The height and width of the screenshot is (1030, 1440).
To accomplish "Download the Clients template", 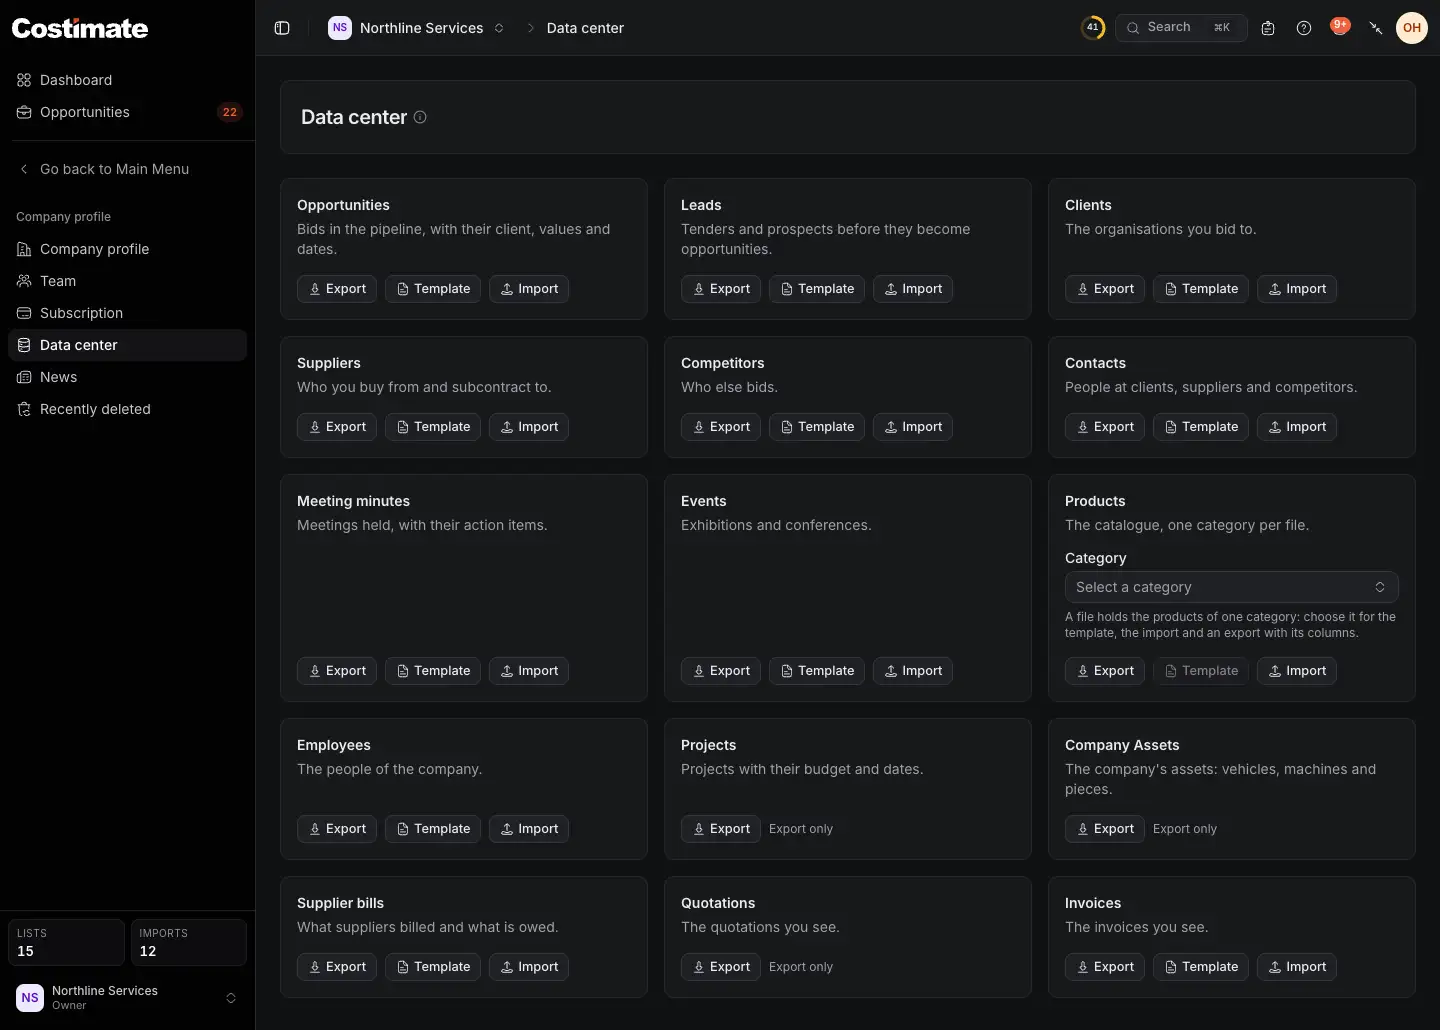I will point(1201,289).
